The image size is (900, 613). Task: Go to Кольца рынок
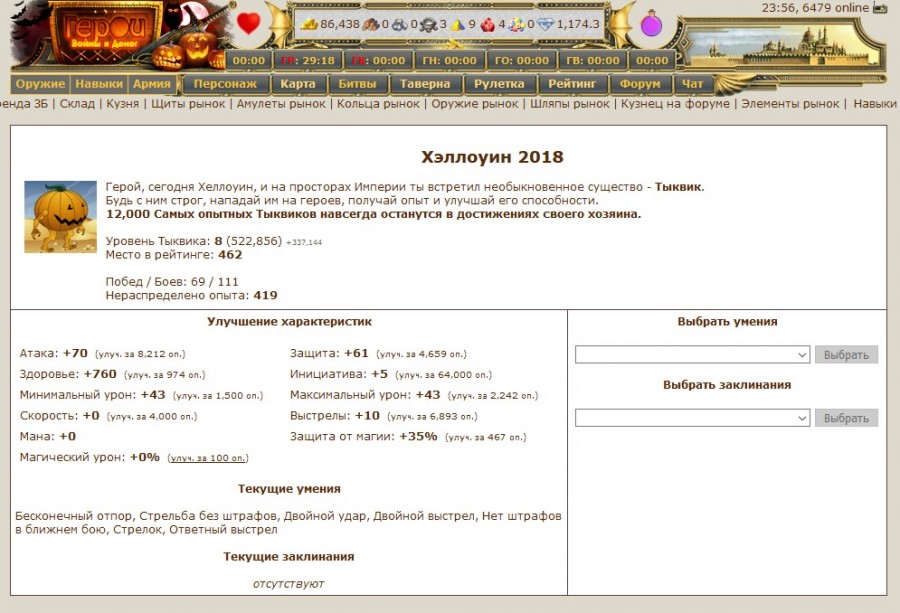click(378, 104)
